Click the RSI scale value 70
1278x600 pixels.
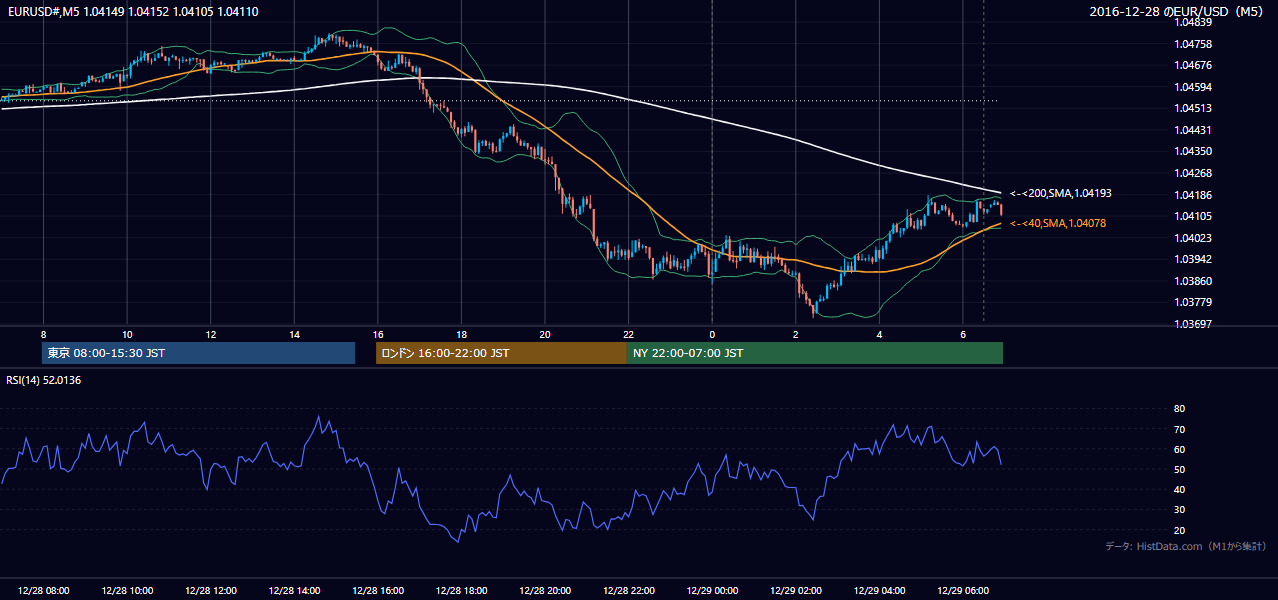1179,429
